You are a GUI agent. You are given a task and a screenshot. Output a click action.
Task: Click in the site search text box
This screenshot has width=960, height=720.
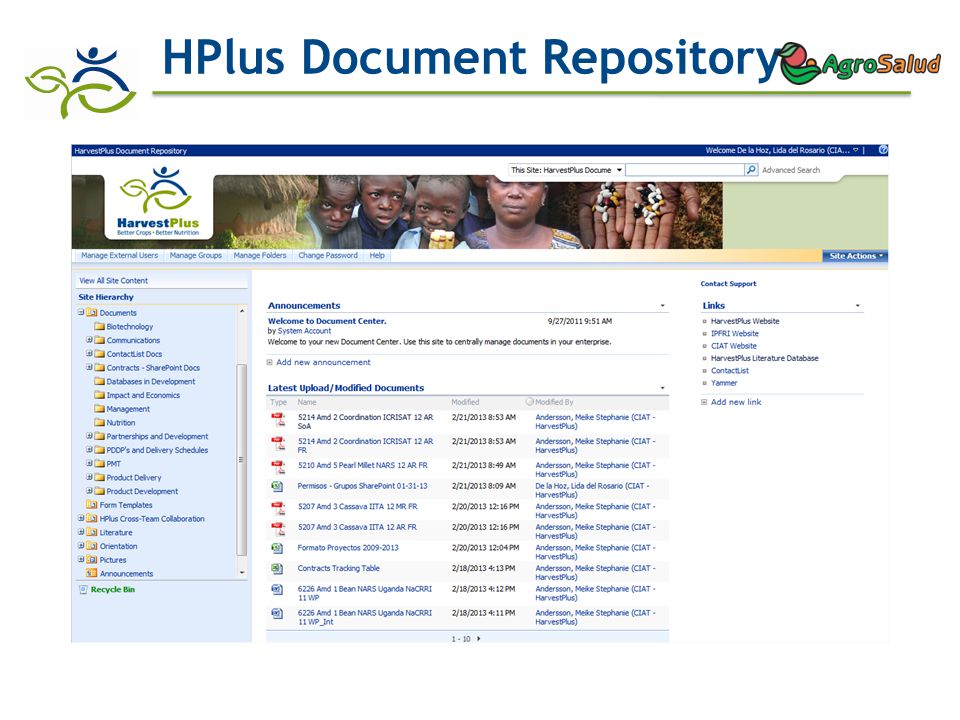[684, 170]
